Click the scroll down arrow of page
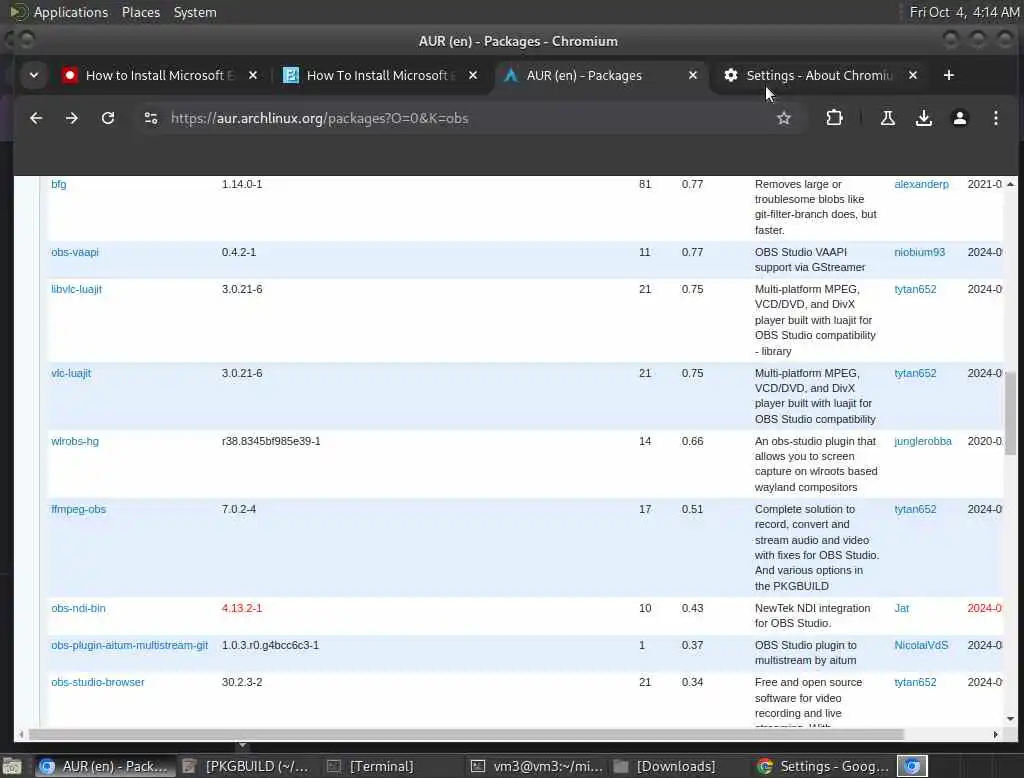This screenshot has width=1024, height=778. 1010,719
